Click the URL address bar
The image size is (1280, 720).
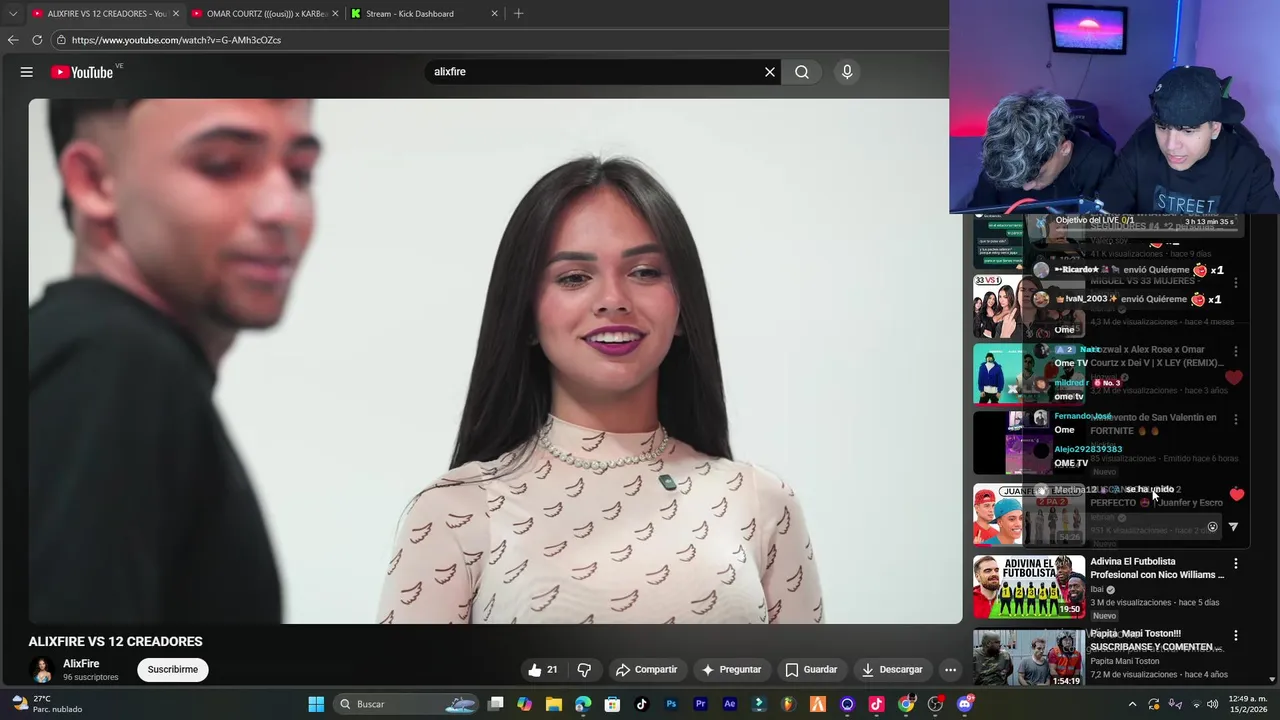pos(500,40)
